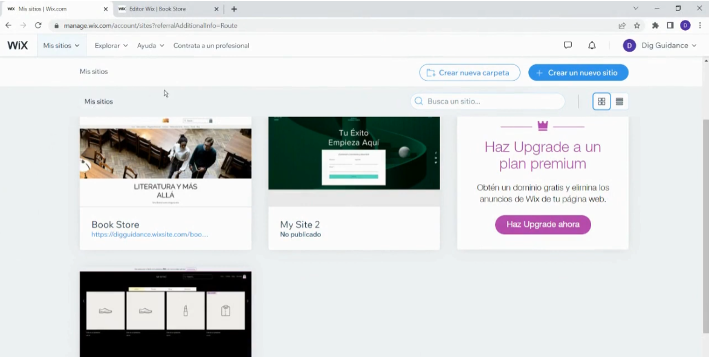Open the notifications bell
710x360 pixels.
click(592, 45)
